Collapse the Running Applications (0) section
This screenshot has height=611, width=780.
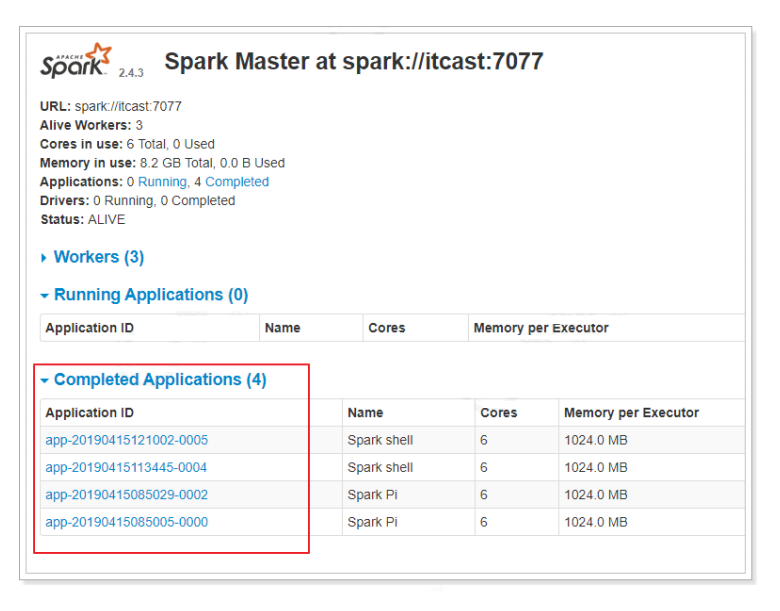click(x=144, y=295)
